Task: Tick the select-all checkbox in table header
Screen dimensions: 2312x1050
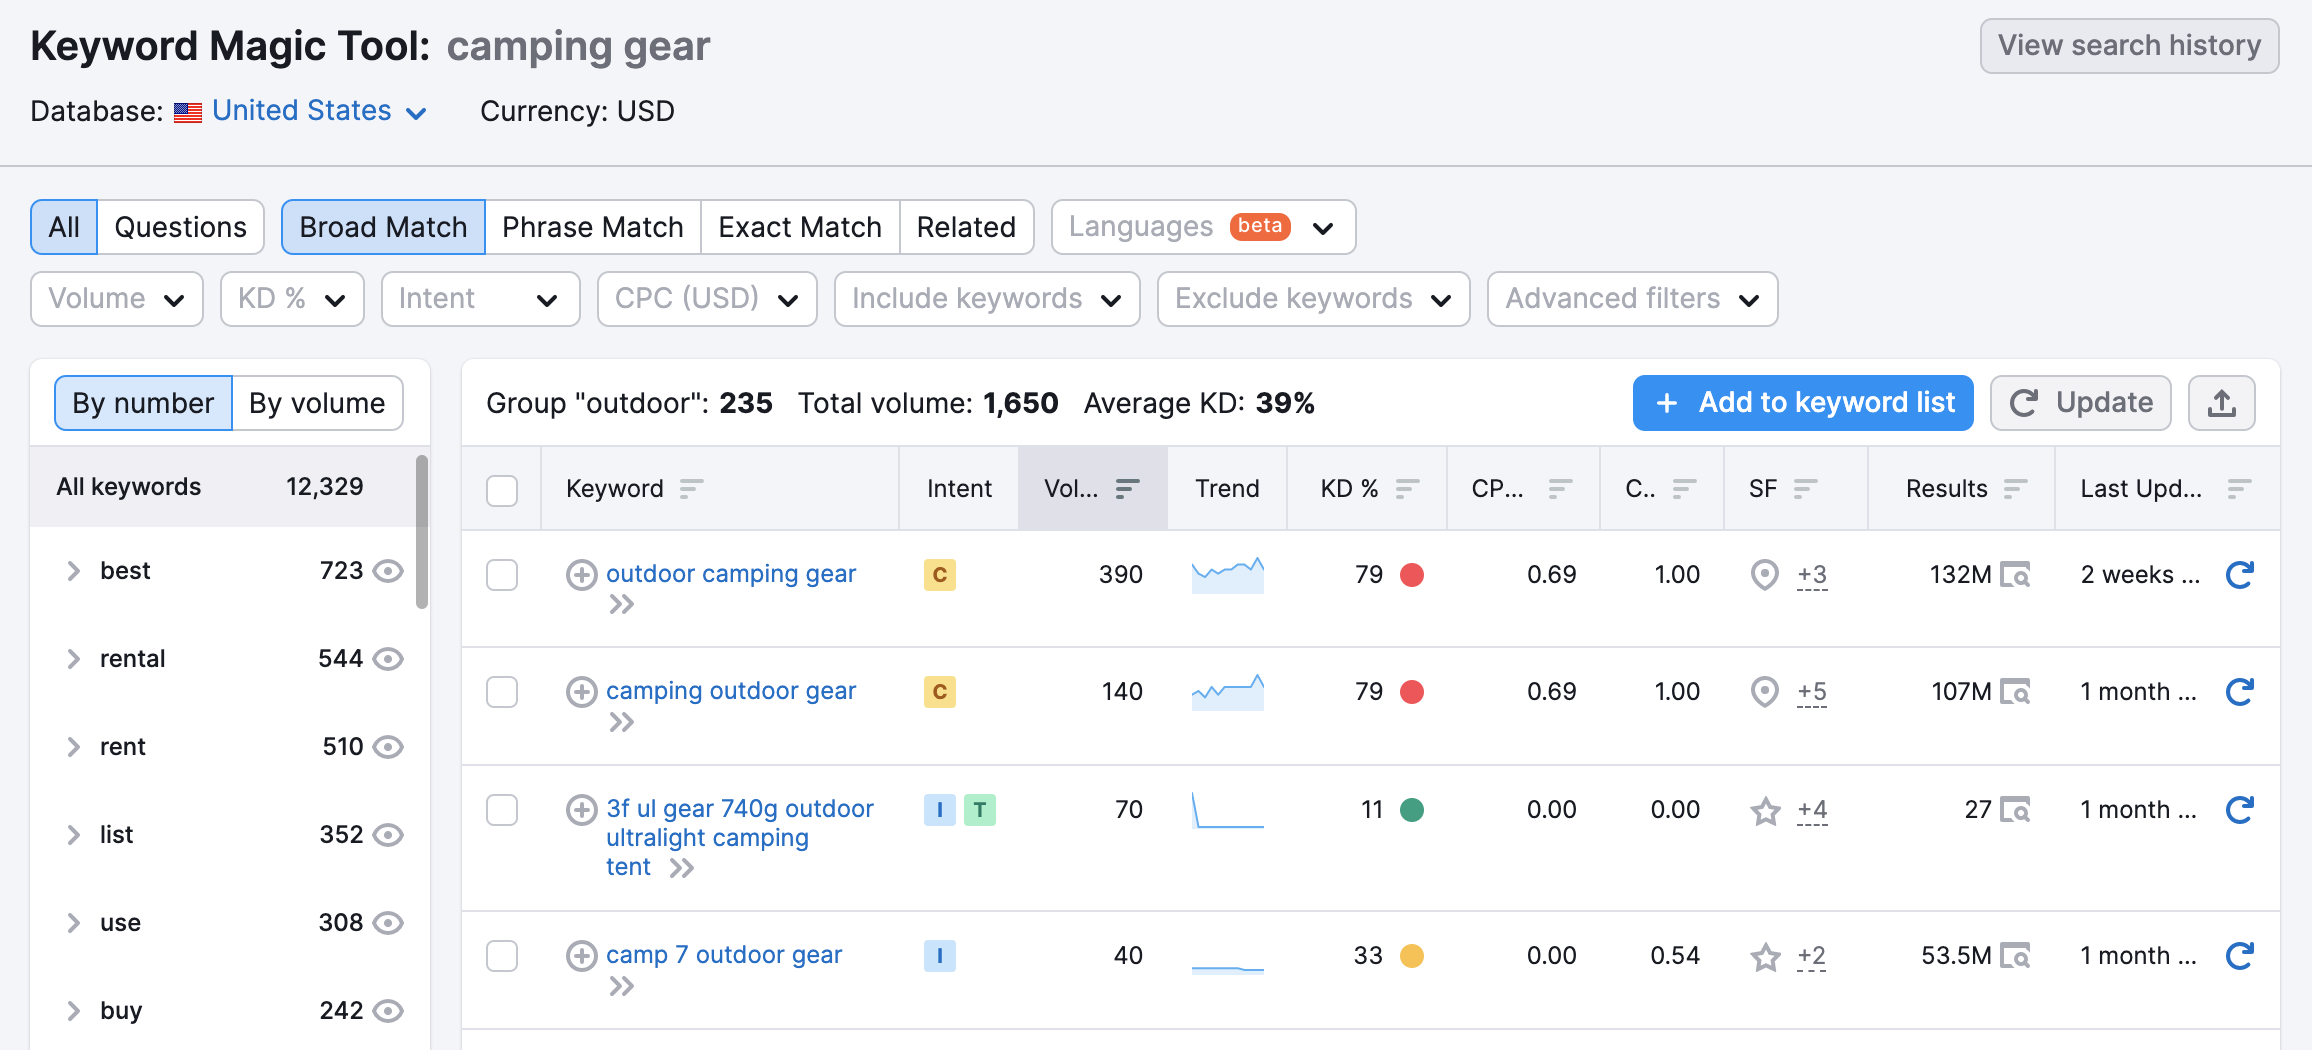Action: pos(502,490)
